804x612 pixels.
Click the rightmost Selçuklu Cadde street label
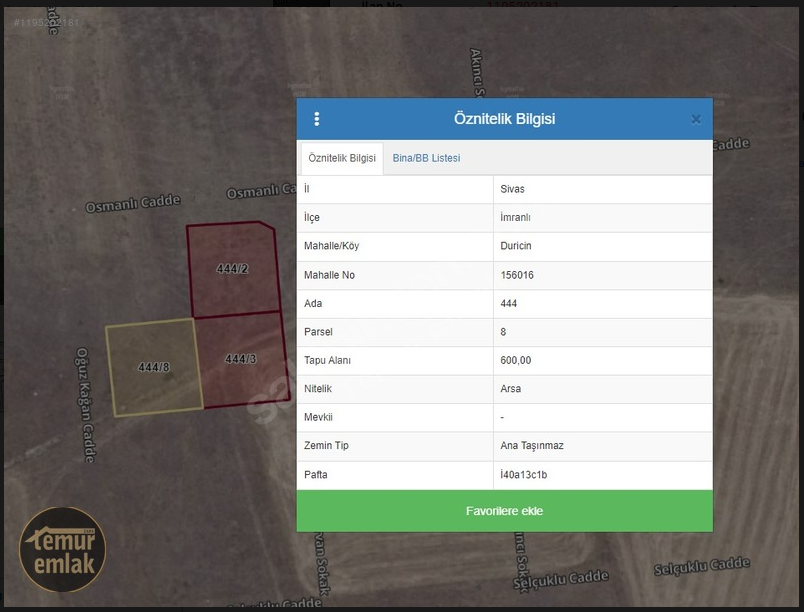pyautogui.click(x=701, y=568)
